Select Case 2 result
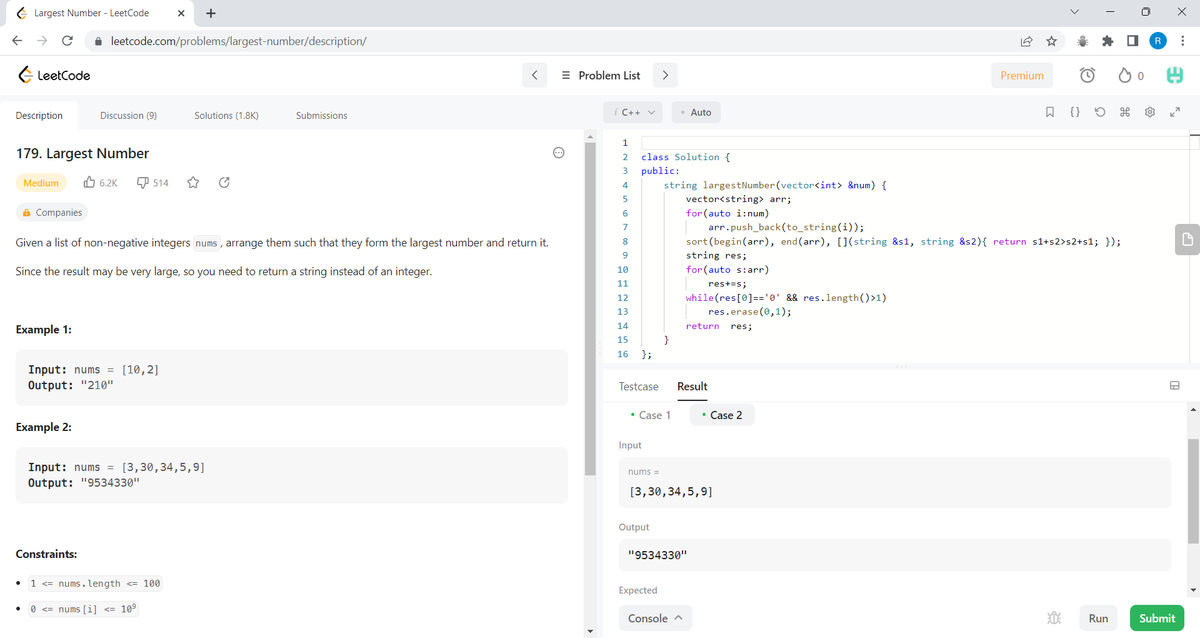The height and width of the screenshot is (638, 1200). pos(722,415)
